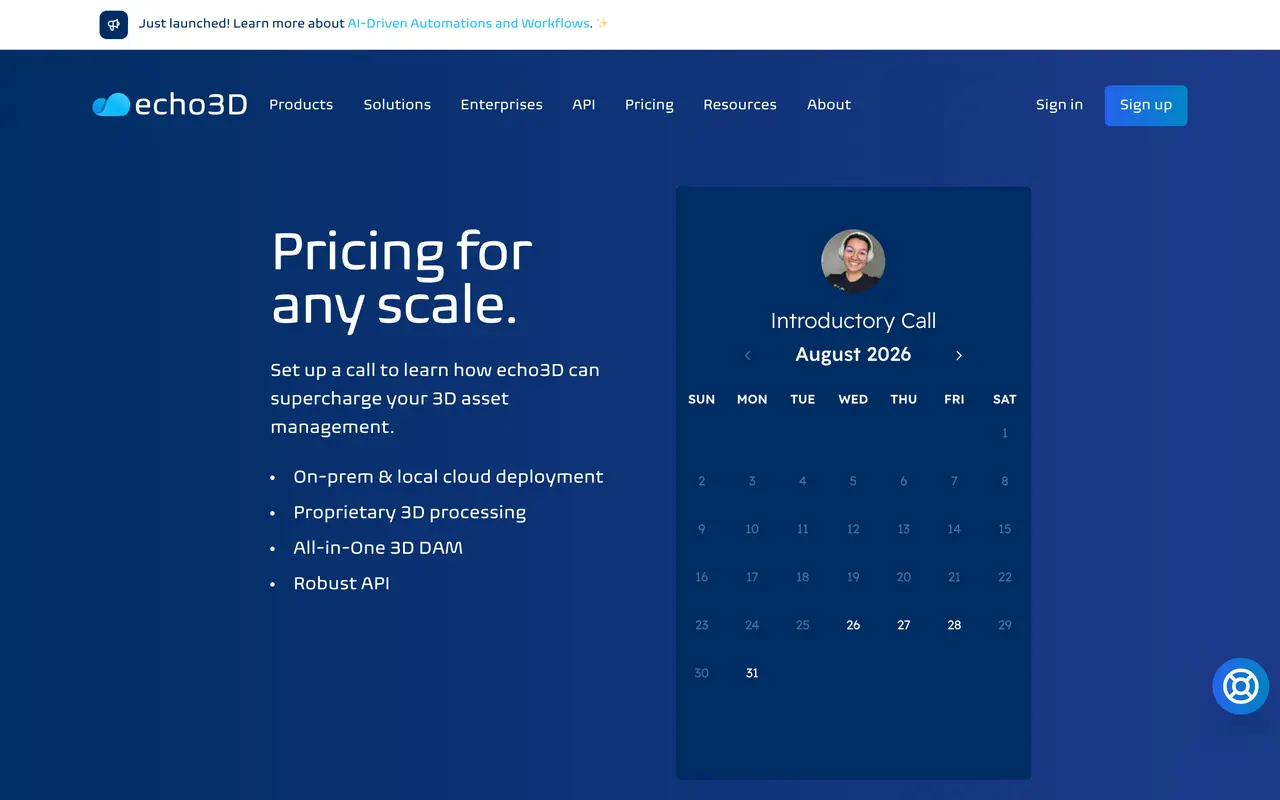
Task: Open the Solutions menu
Action: 397,105
